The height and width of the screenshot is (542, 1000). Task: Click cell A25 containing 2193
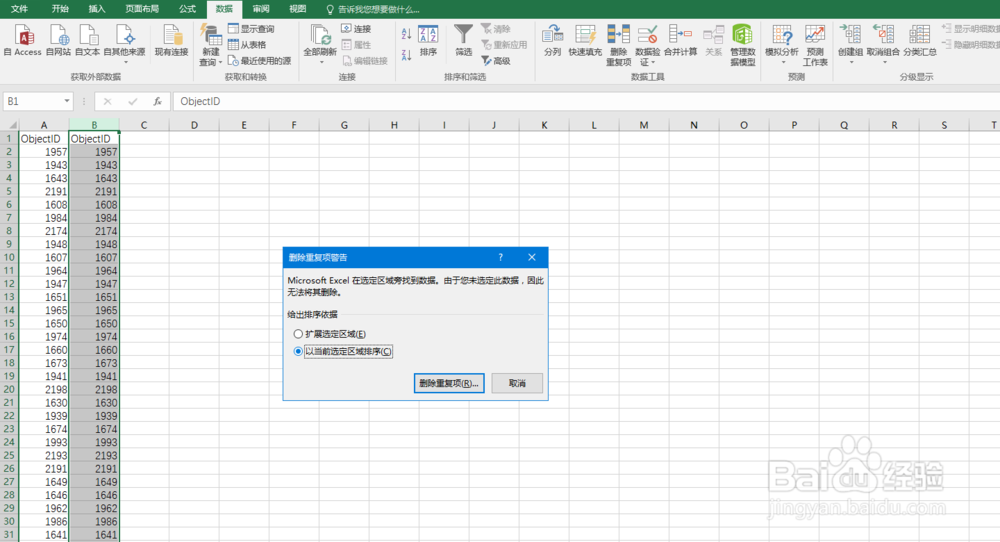pos(44,455)
